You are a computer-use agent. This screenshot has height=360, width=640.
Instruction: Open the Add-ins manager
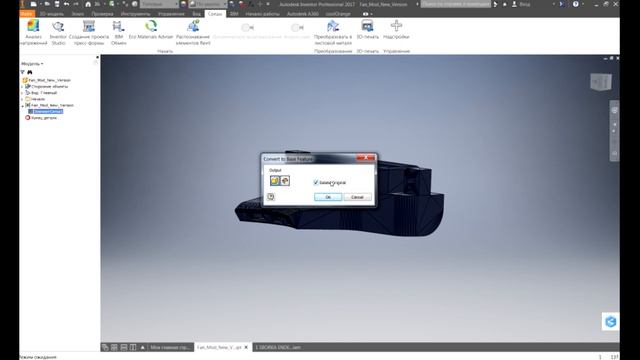click(x=396, y=30)
